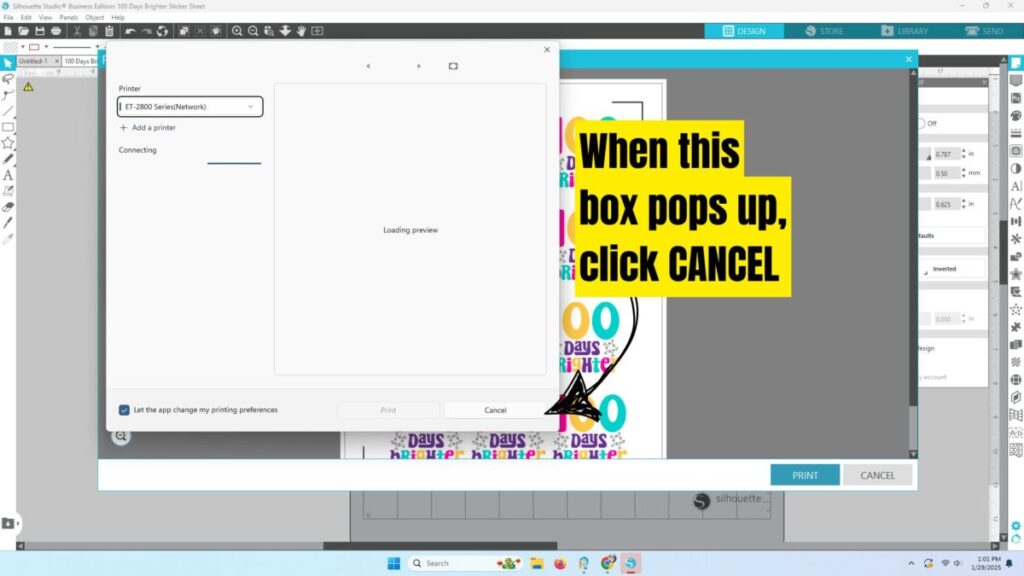The width and height of the screenshot is (1024, 576).
Task: Select the Knife tool
Action: pos(8,223)
